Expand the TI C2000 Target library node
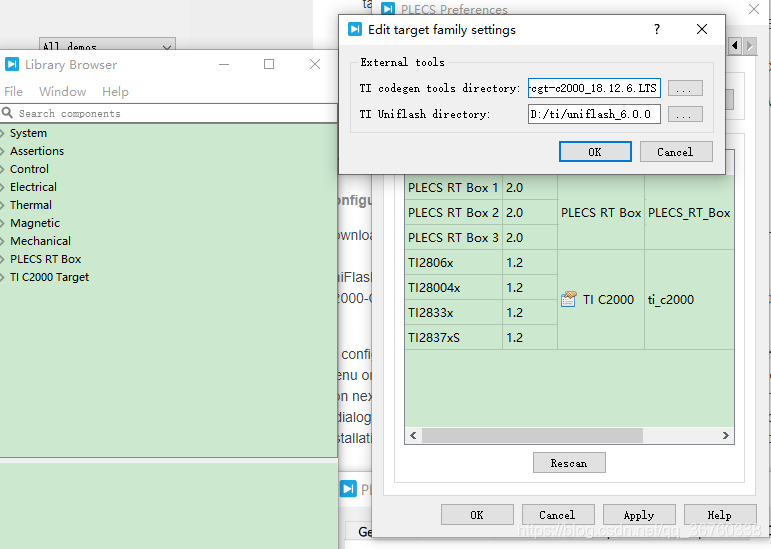 point(2,277)
